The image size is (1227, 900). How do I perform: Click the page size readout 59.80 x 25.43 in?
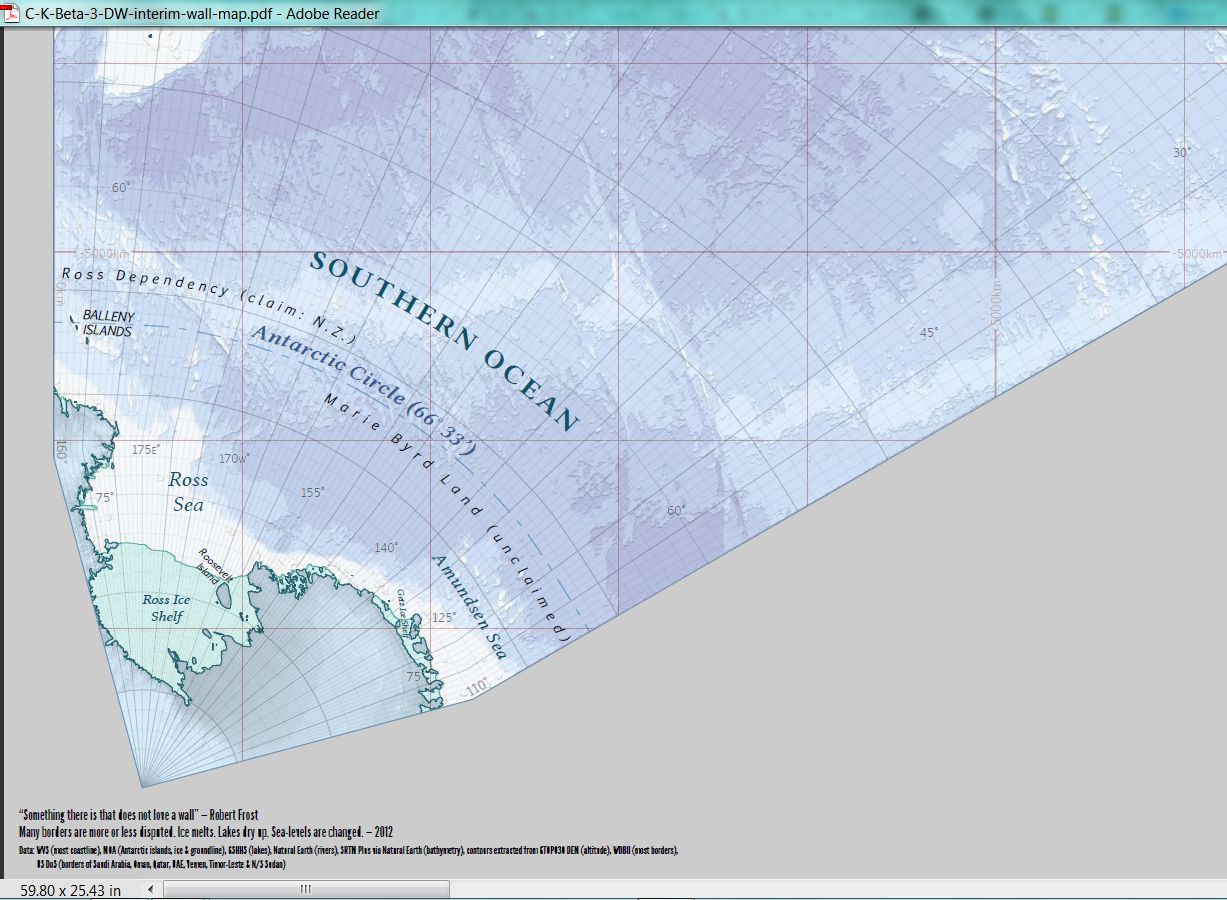(x=70, y=890)
